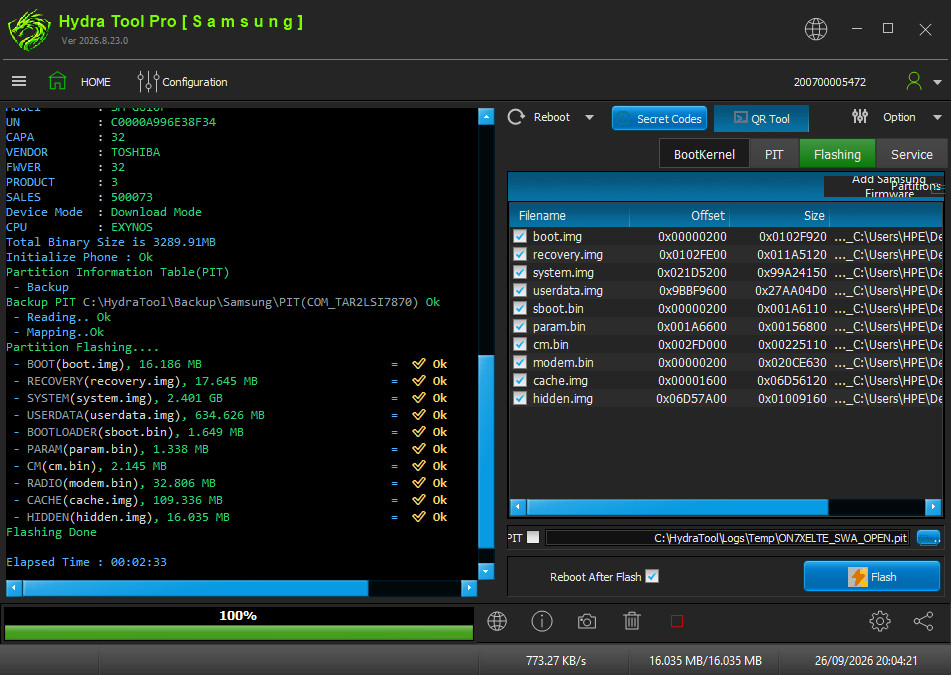
Task: Click the trash can clear-log icon
Action: 632,621
